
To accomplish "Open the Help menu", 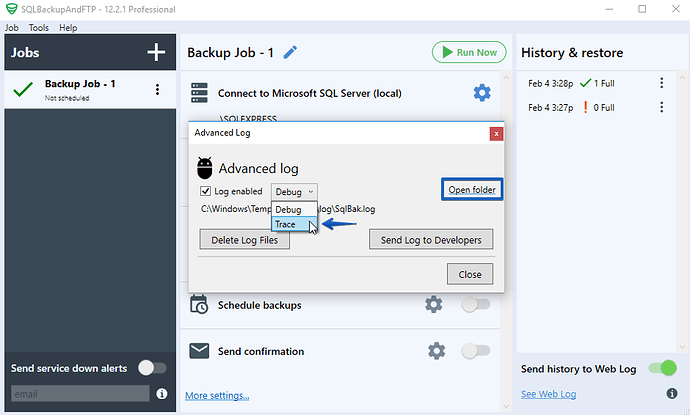I will 68,27.
